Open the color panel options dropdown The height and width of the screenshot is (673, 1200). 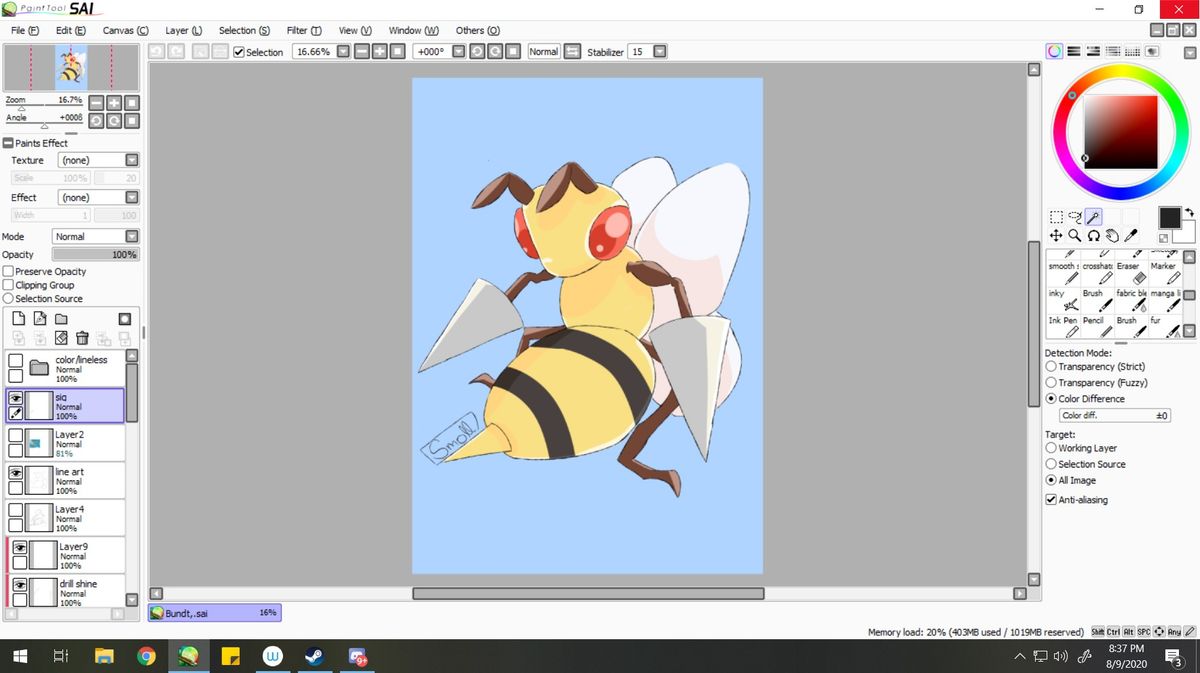pyautogui.click(x=1189, y=51)
